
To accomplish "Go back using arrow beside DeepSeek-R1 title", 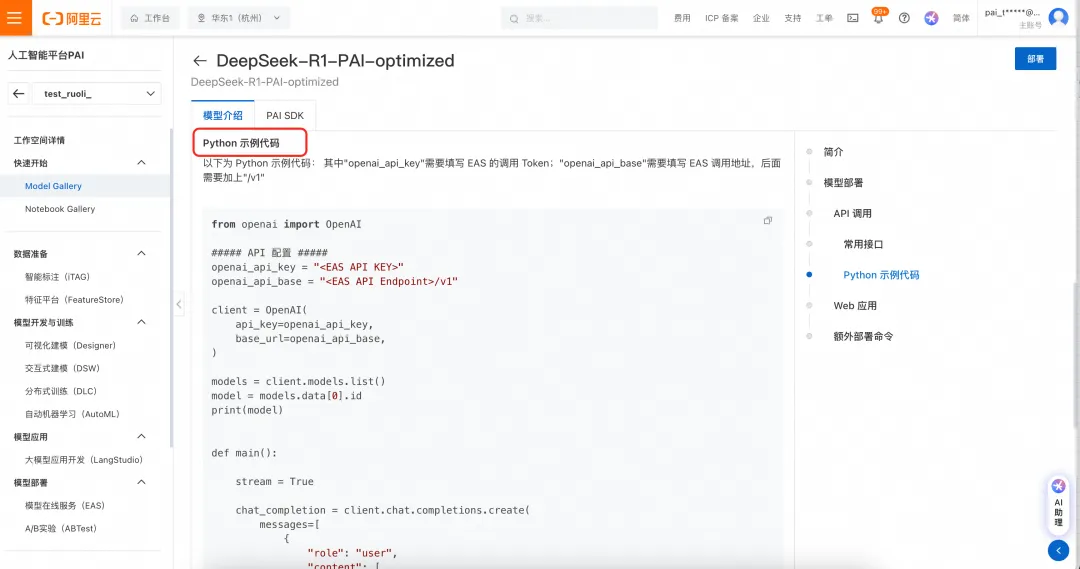I will click(199, 61).
